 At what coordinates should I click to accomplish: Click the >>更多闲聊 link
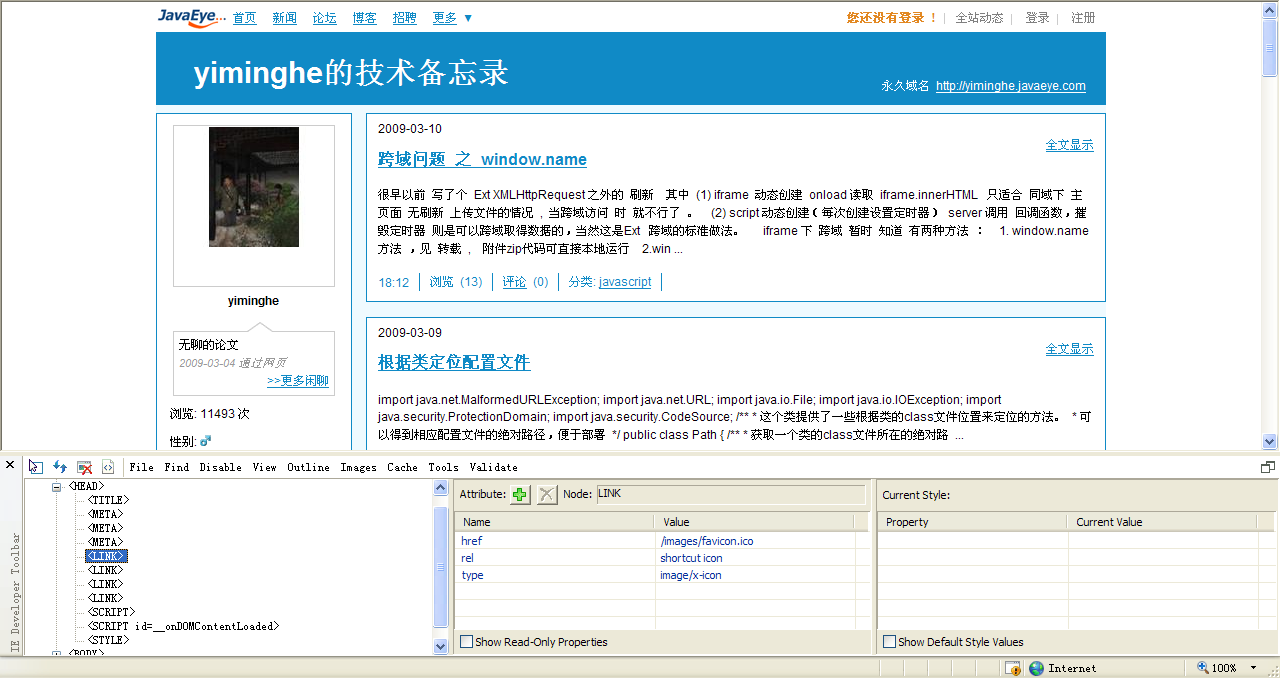298,381
